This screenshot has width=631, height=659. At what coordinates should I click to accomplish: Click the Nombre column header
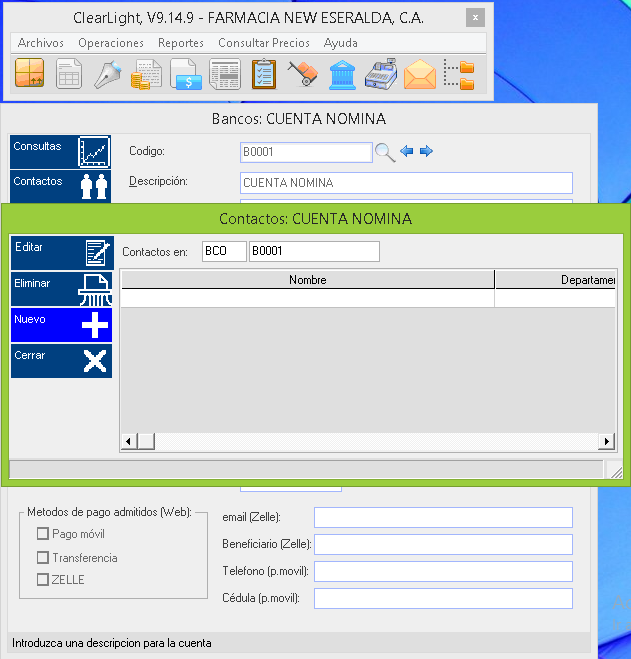click(x=308, y=280)
